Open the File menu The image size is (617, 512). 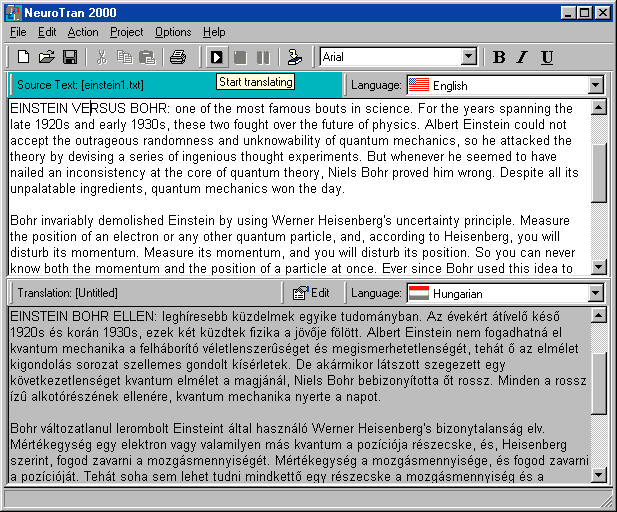coord(18,32)
